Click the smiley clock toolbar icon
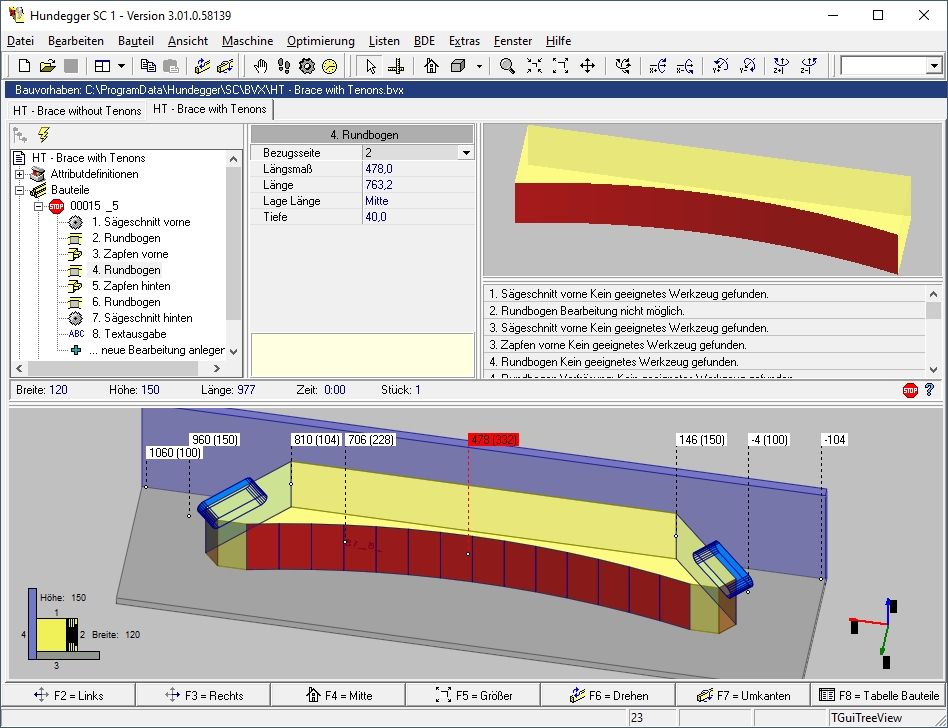 pos(329,66)
